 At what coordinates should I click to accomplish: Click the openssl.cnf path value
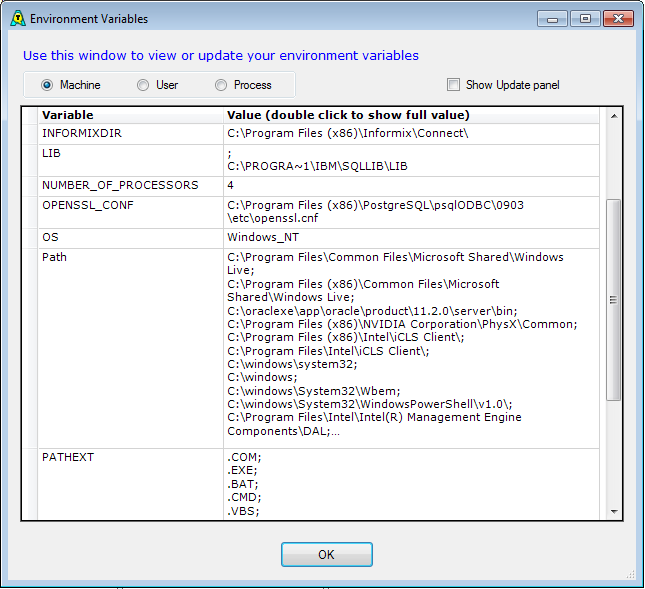tap(375, 212)
